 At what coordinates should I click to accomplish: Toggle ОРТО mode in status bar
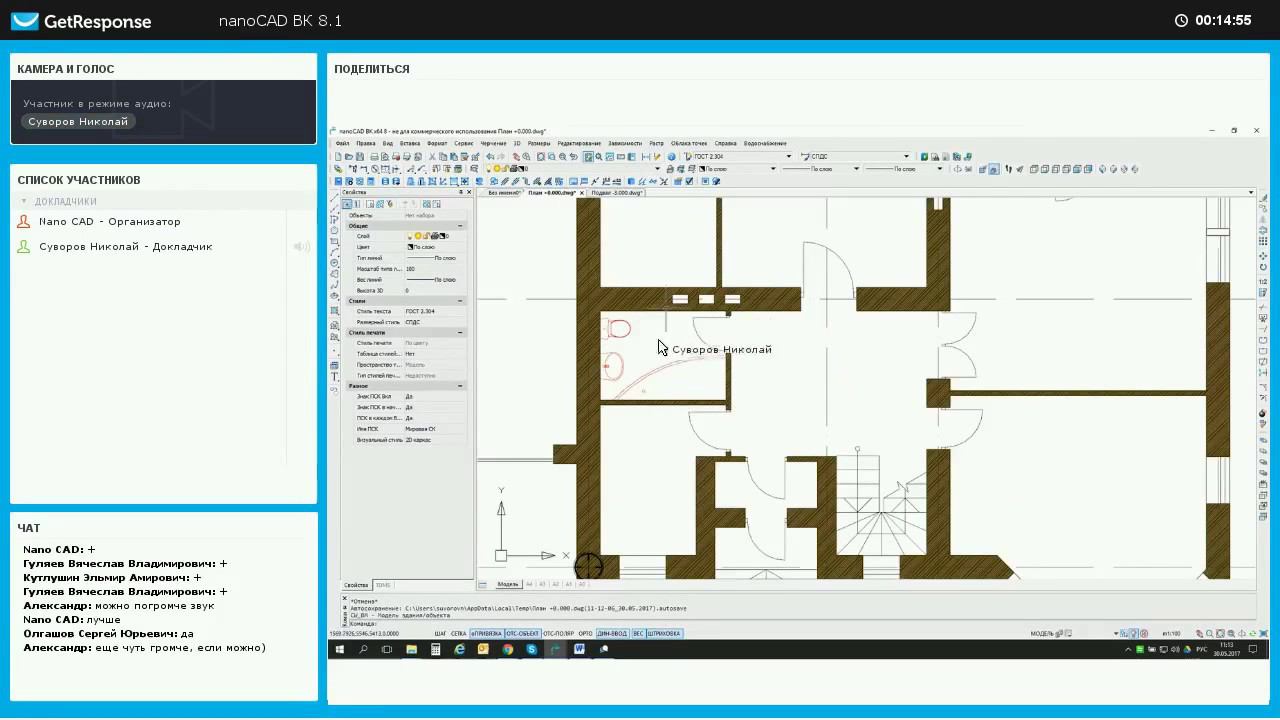point(585,633)
